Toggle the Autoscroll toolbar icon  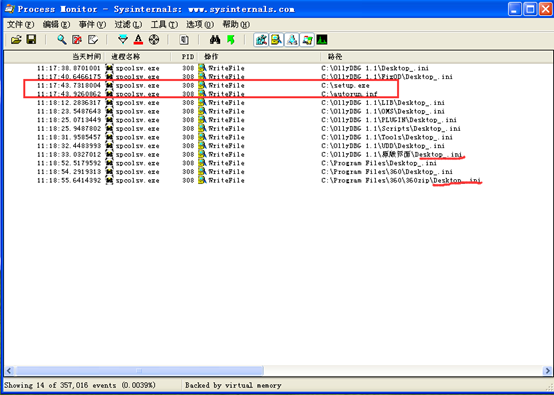pyautogui.click(x=77, y=40)
